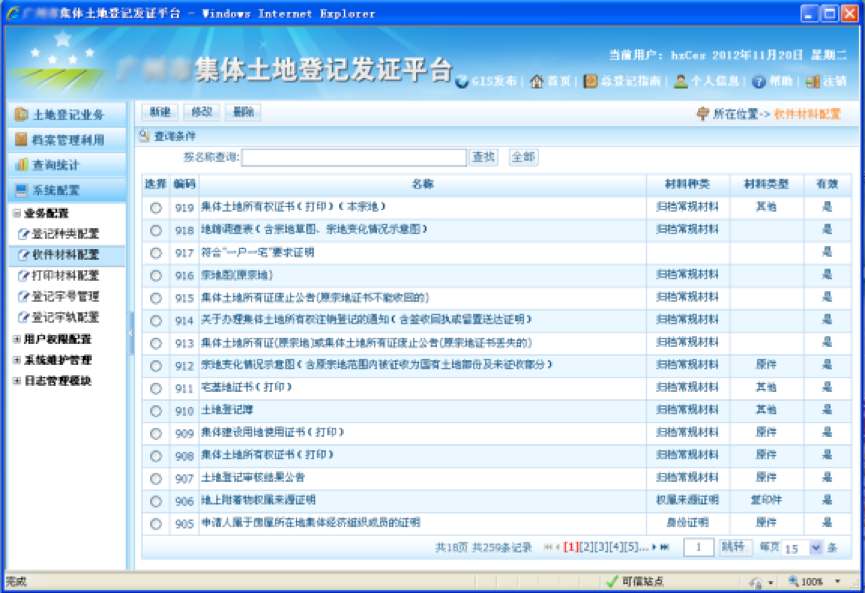
Task: Click the 查找 search button
Action: (x=484, y=157)
